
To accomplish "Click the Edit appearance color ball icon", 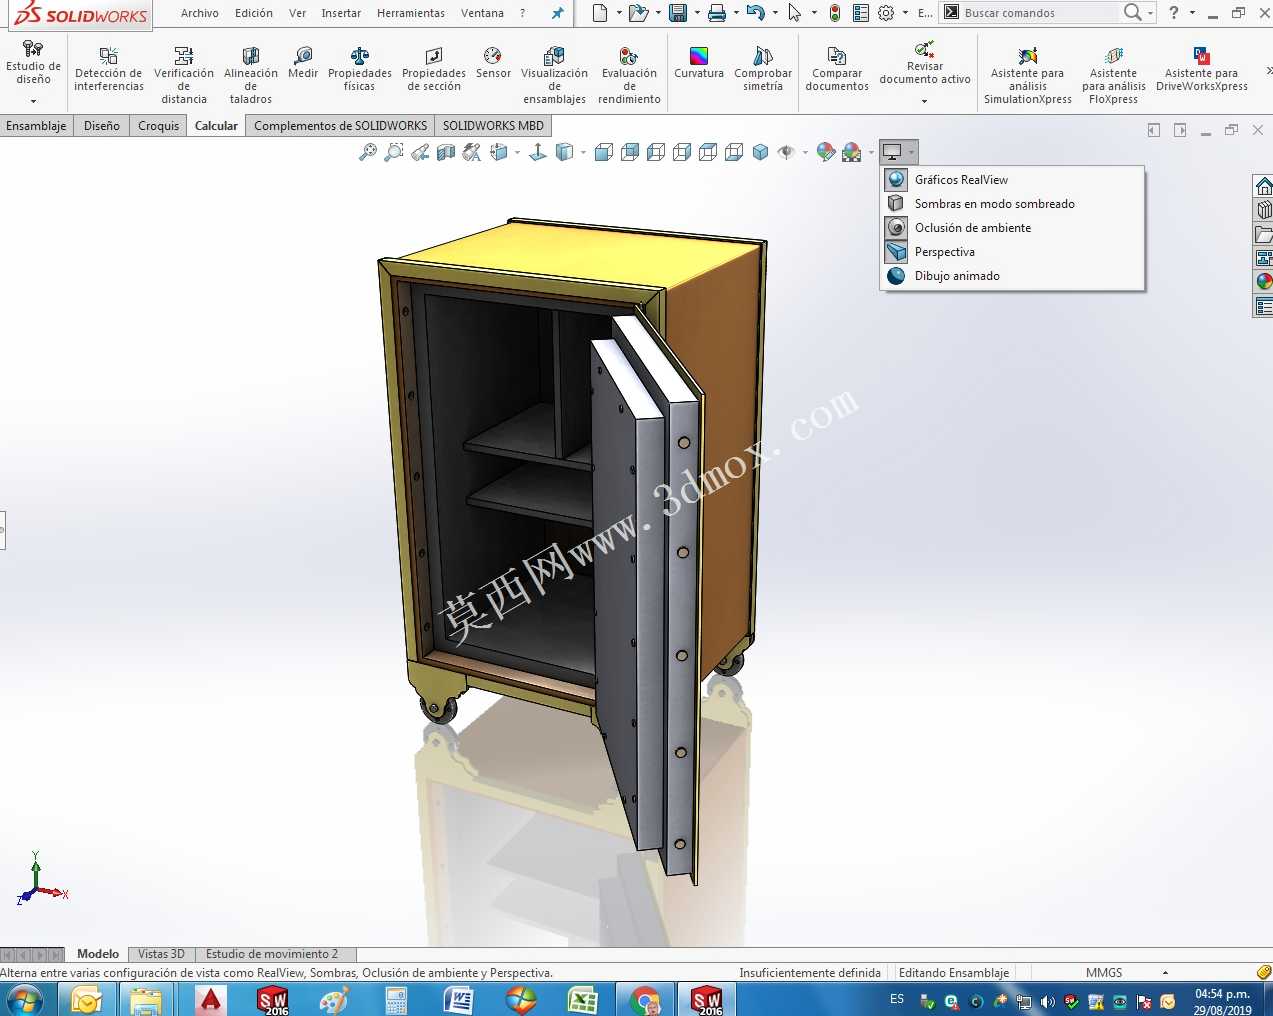I will [x=826, y=152].
